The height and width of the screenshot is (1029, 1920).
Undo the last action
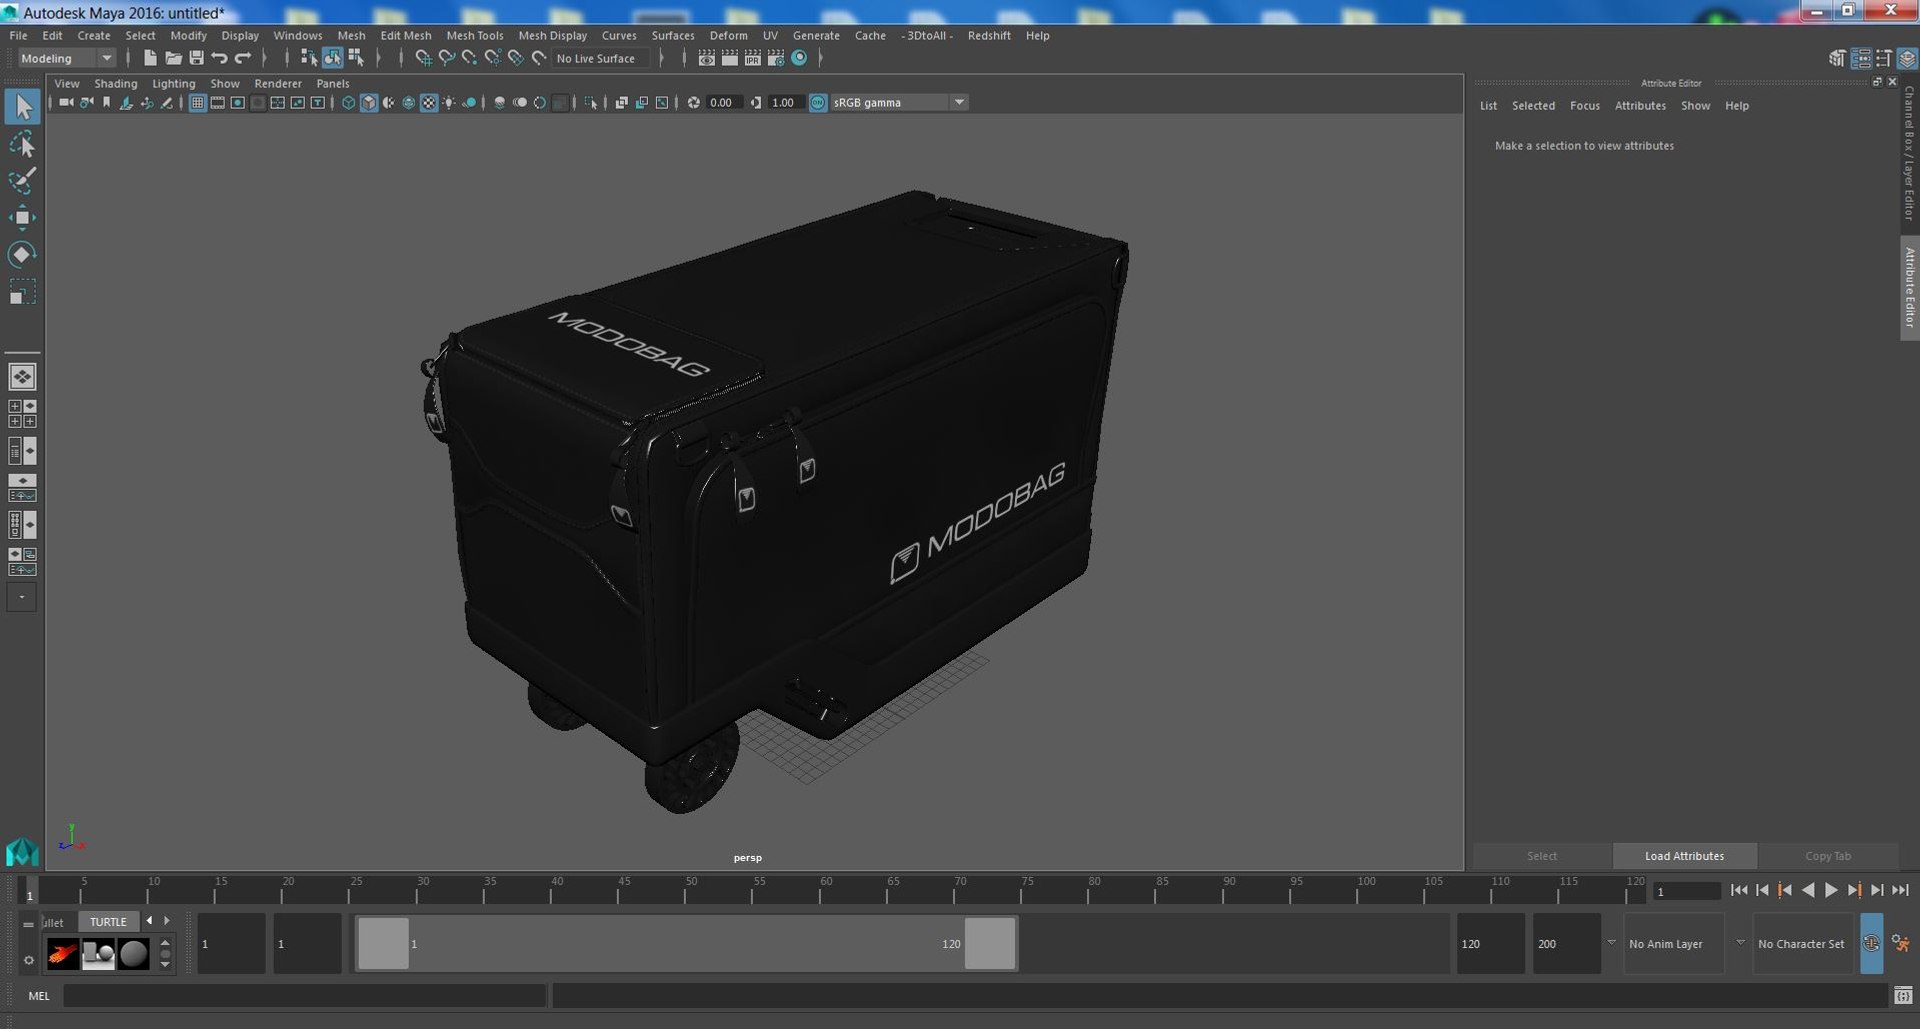(x=219, y=58)
